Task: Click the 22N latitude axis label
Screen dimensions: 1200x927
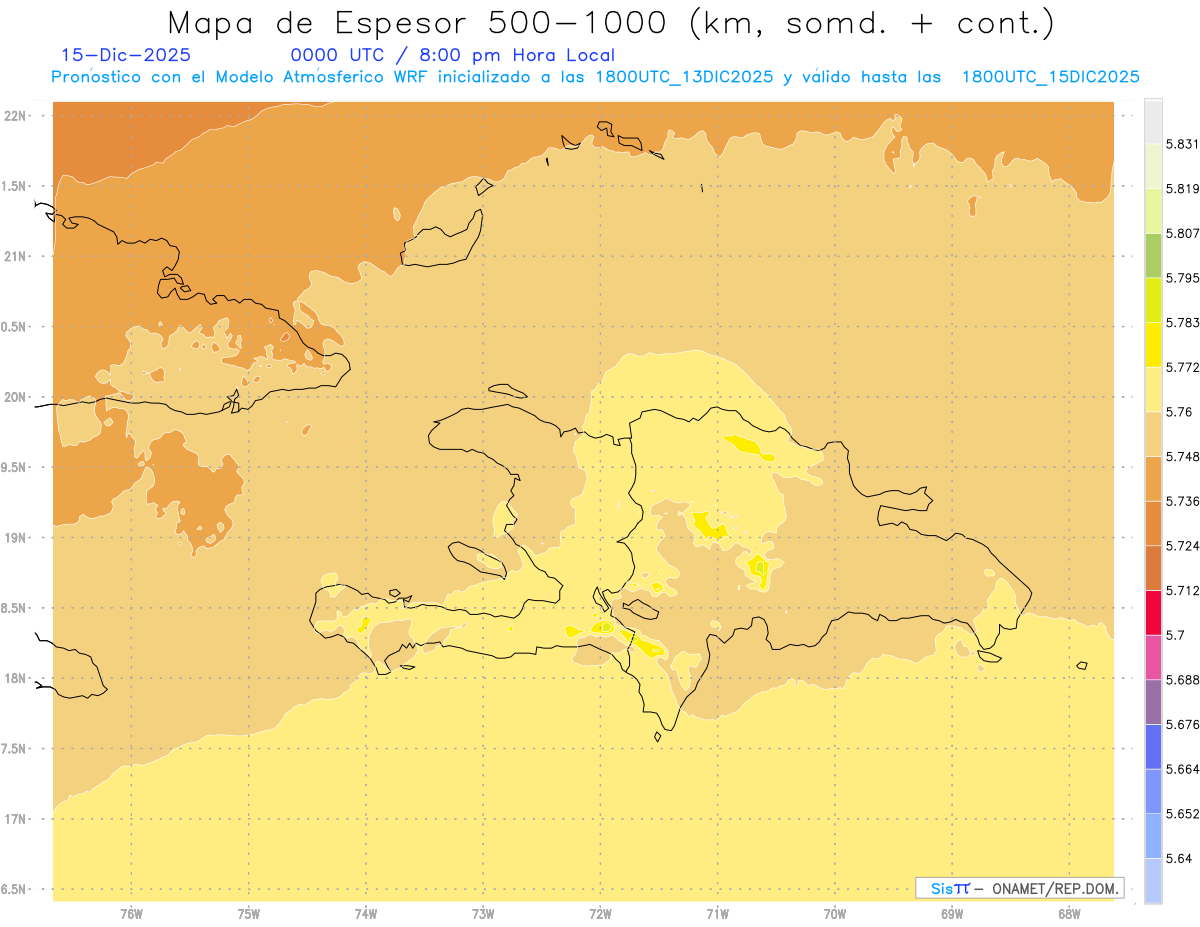Action: click(x=16, y=116)
